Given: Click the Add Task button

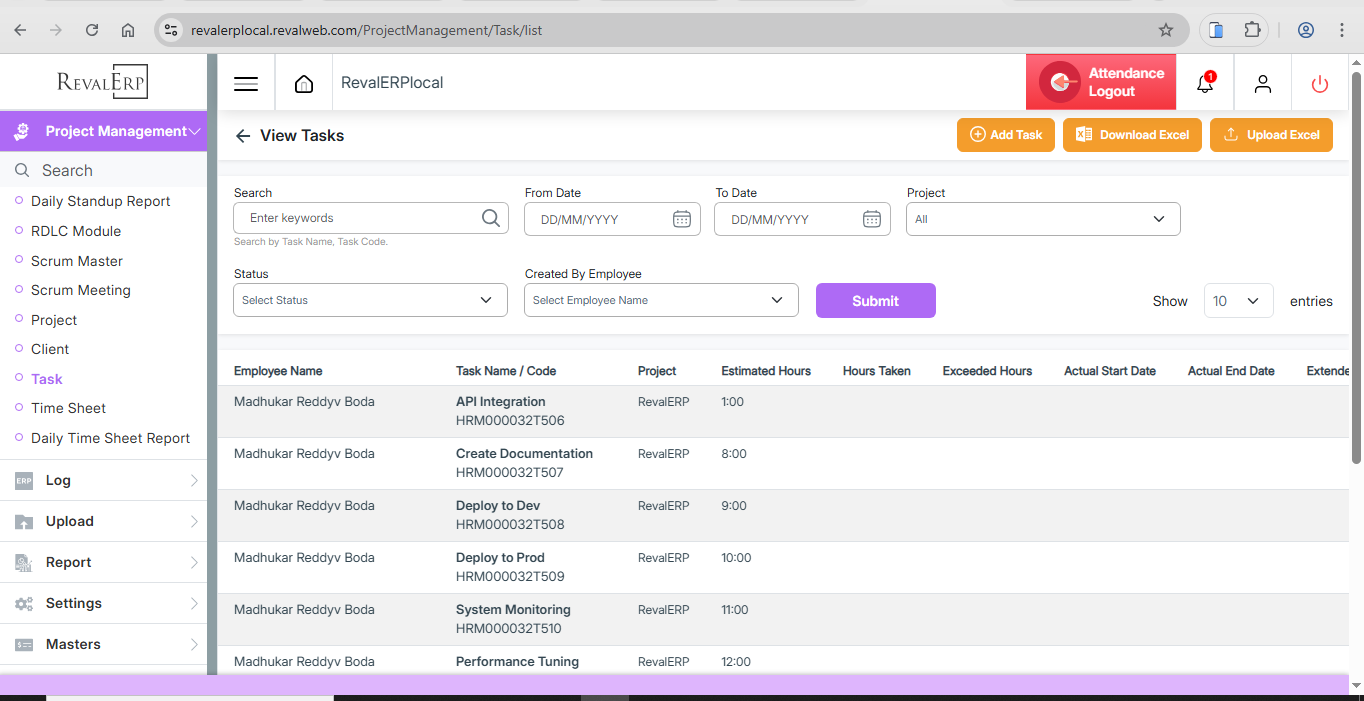Looking at the screenshot, I should pos(1005,135).
